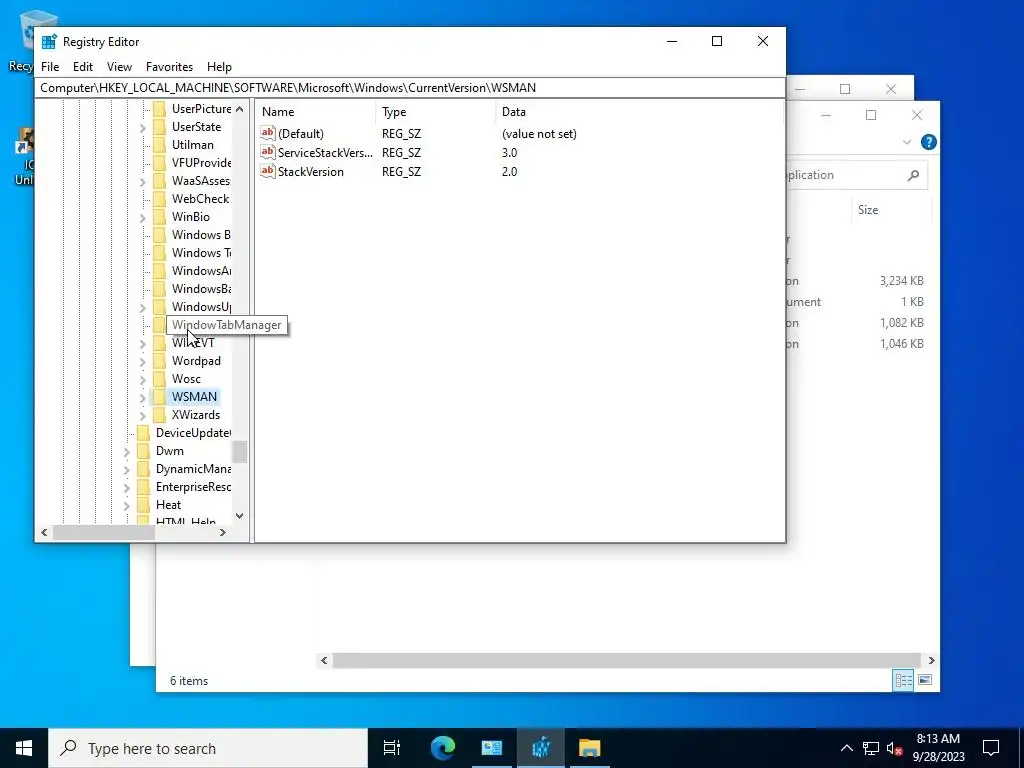Click the tree pane scroll up arrow

pos(240,109)
